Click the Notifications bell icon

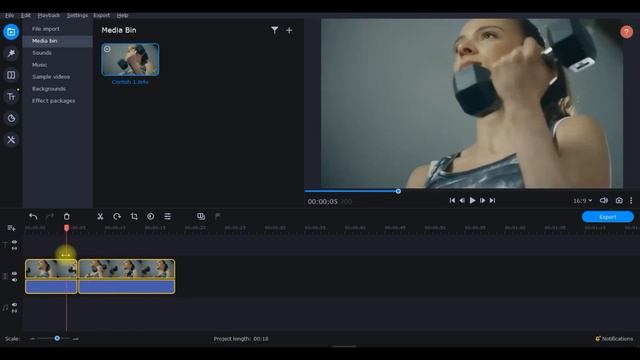[x=598, y=339]
